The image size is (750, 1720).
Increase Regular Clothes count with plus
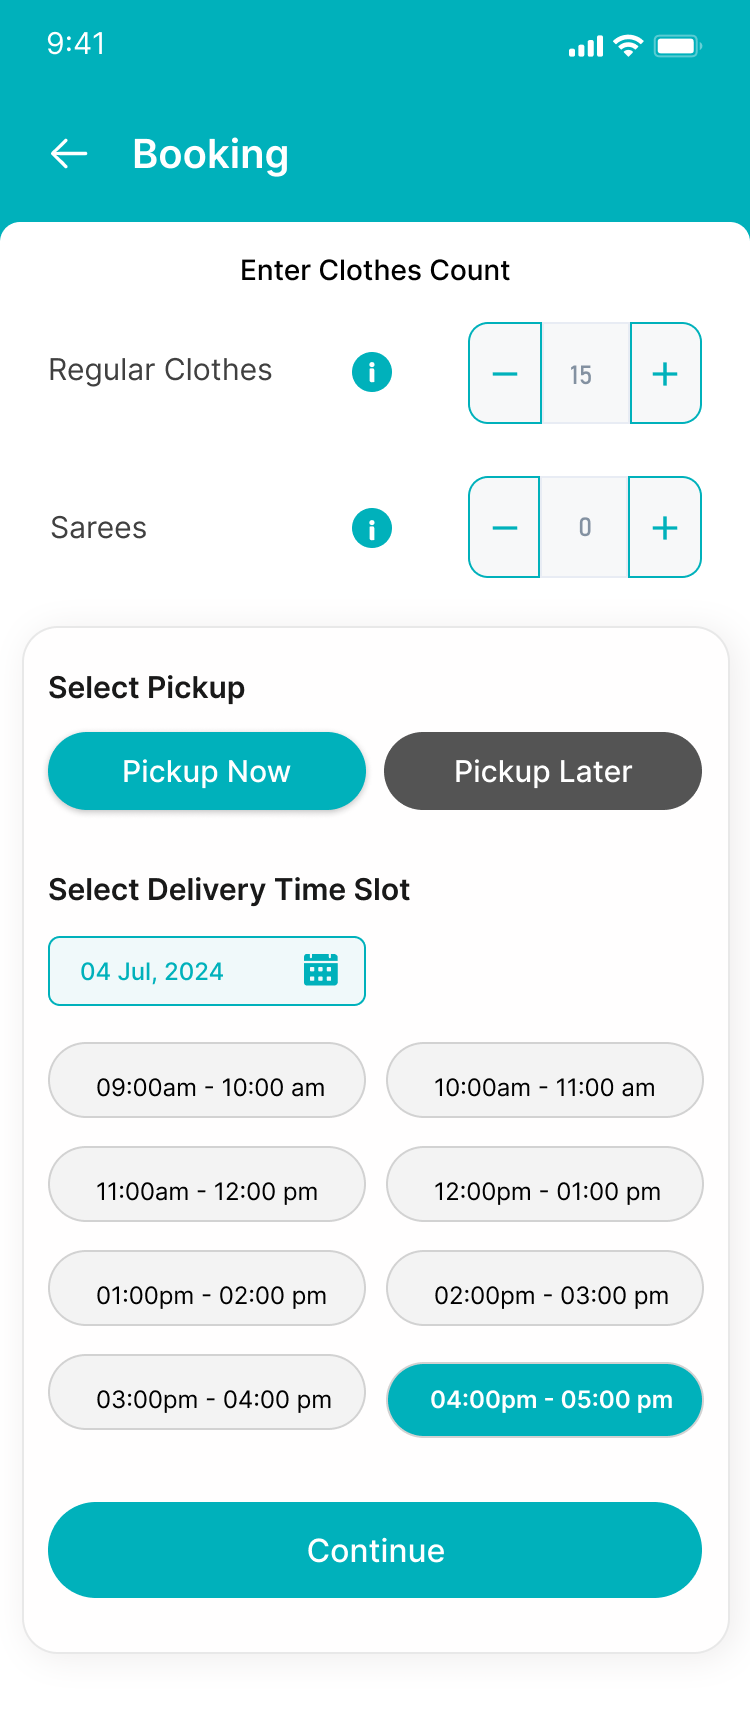[665, 374]
